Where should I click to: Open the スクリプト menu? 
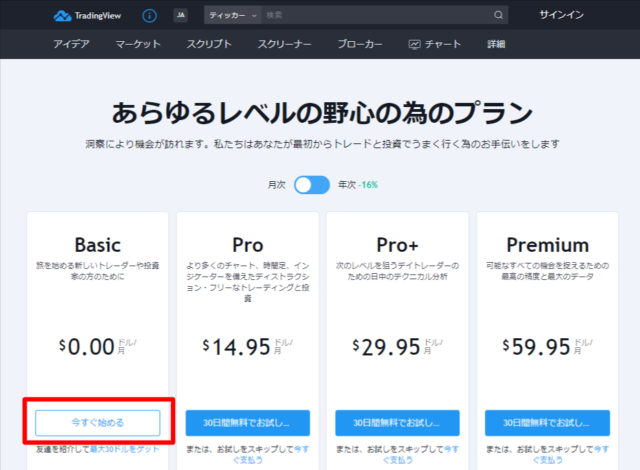point(209,44)
